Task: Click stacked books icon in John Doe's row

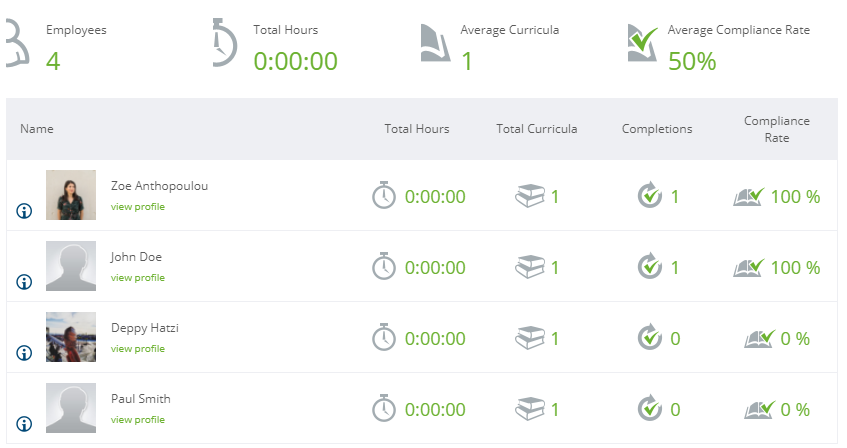Action: (530, 267)
